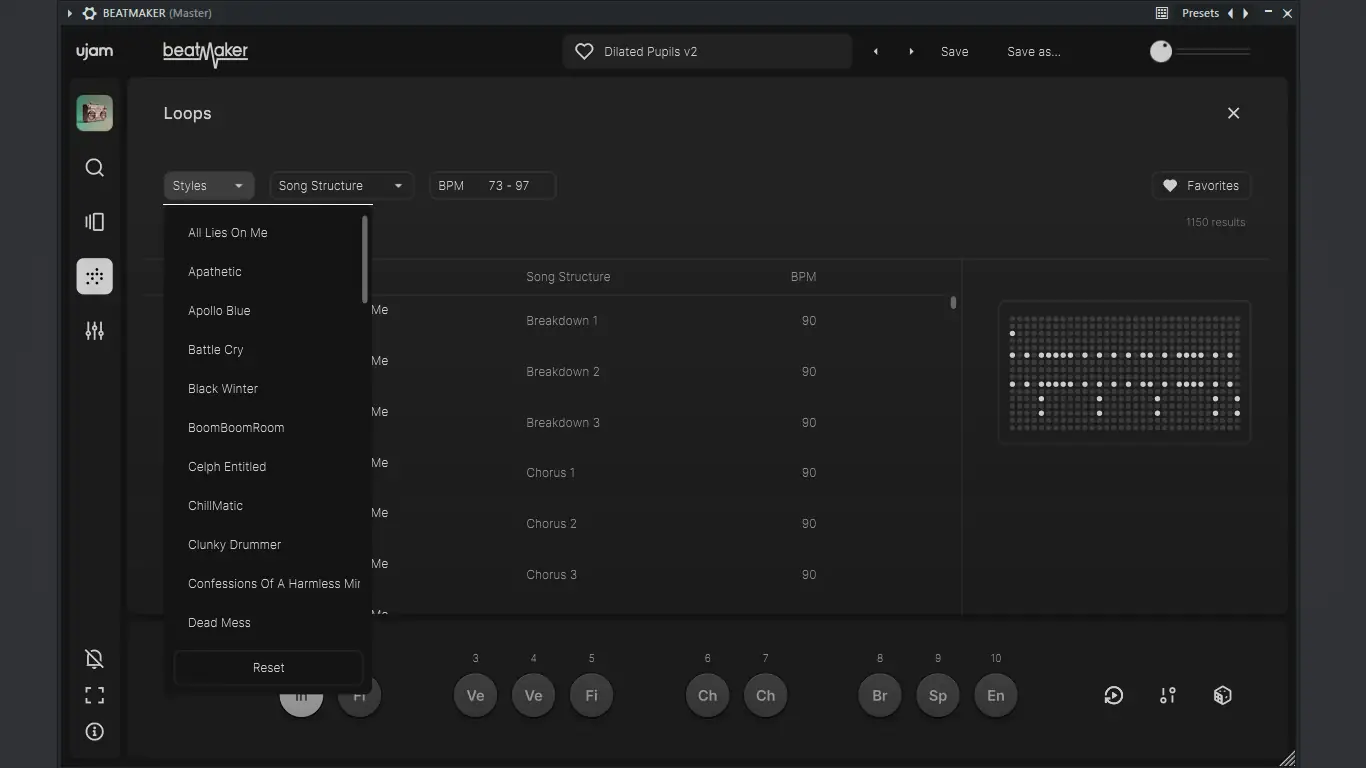
Task: Open the Presets menu in title bar
Action: tap(1200, 13)
